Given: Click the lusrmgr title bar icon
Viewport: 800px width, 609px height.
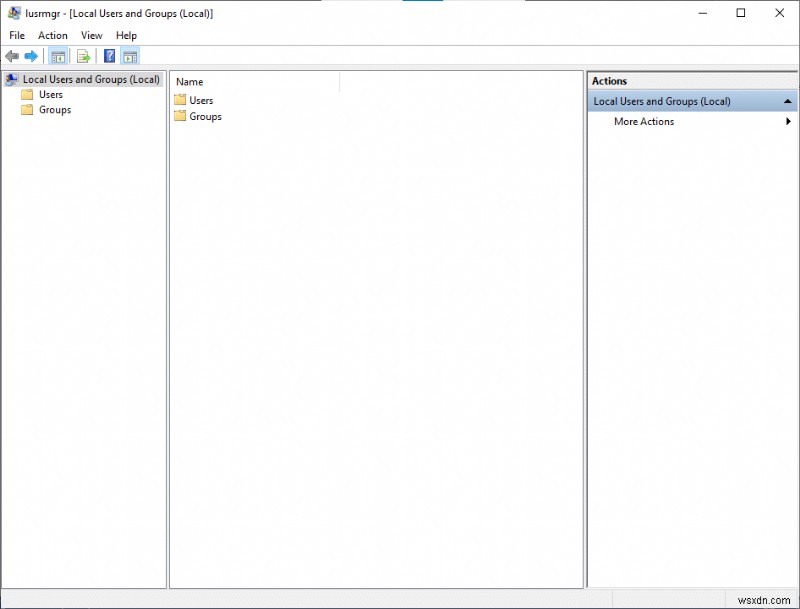Looking at the screenshot, I should point(14,13).
